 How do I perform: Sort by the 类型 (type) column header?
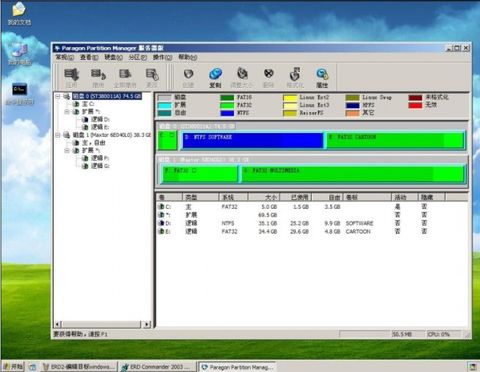click(x=200, y=197)
